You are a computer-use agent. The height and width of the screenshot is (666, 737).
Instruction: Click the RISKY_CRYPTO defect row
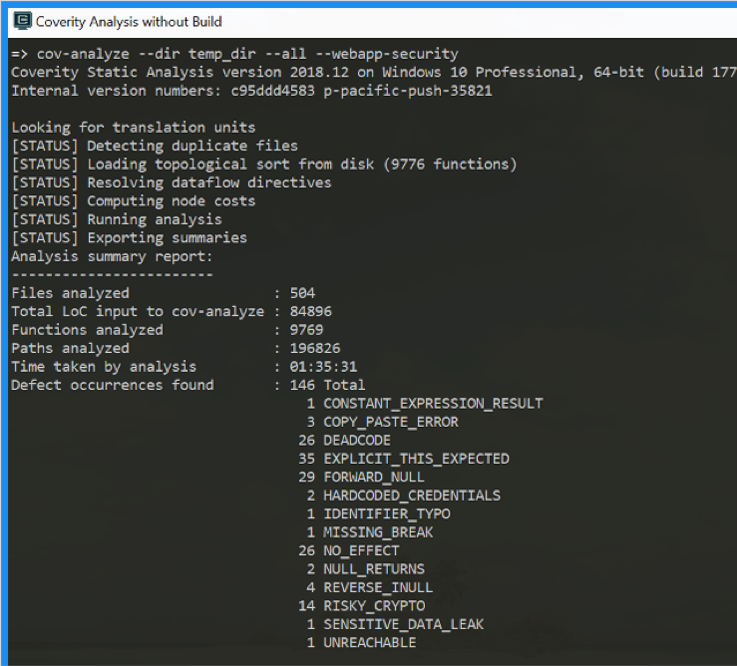pyautogui.click(x=362, y=605)
